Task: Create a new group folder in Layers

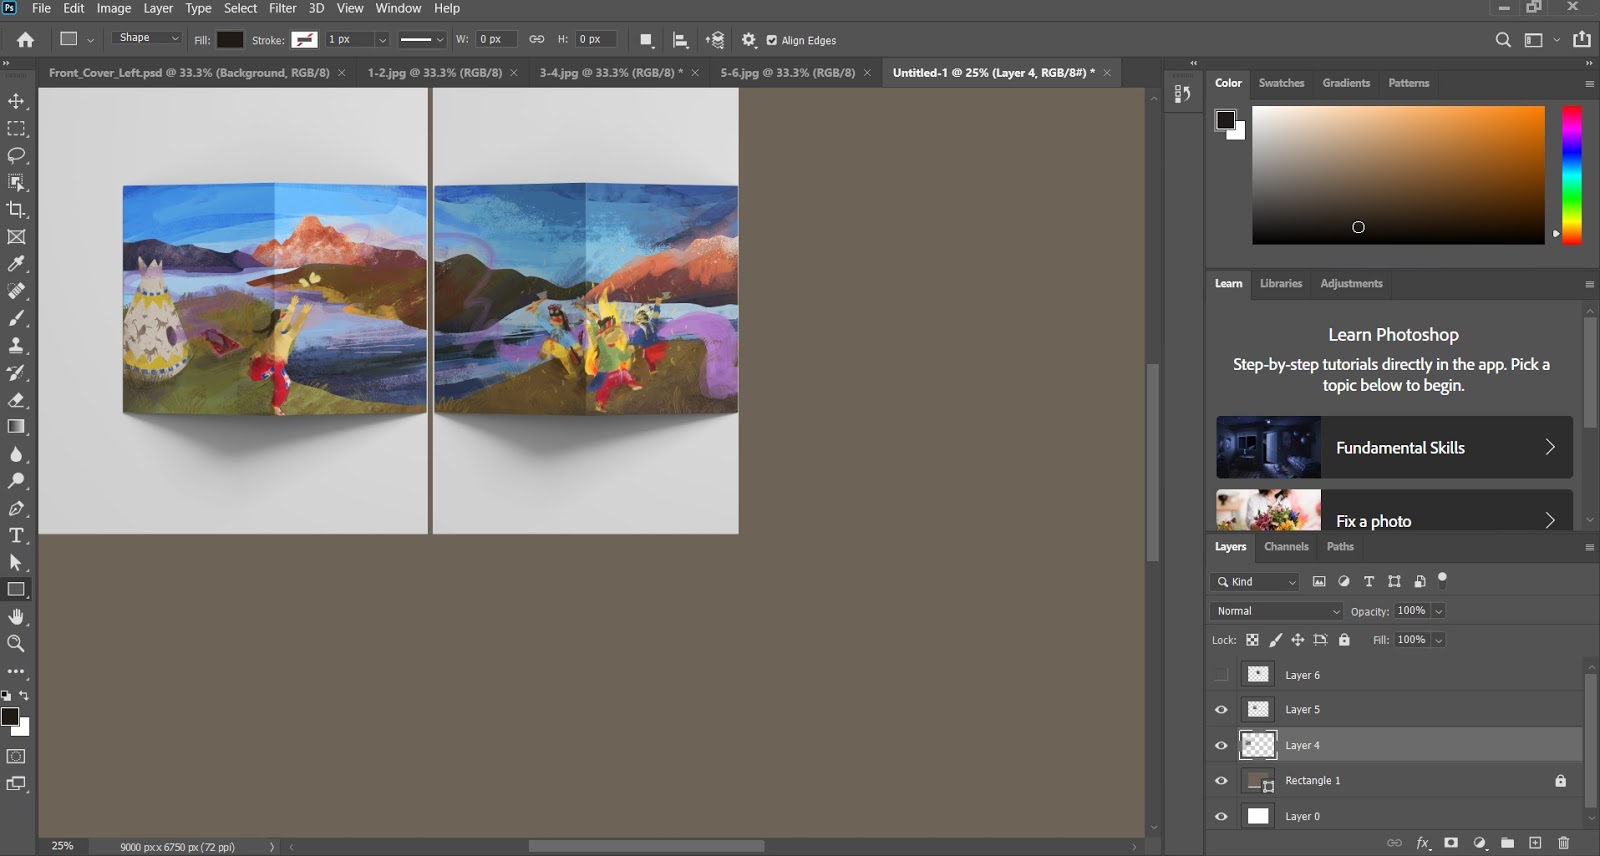Action: (x=1507, y=843)
